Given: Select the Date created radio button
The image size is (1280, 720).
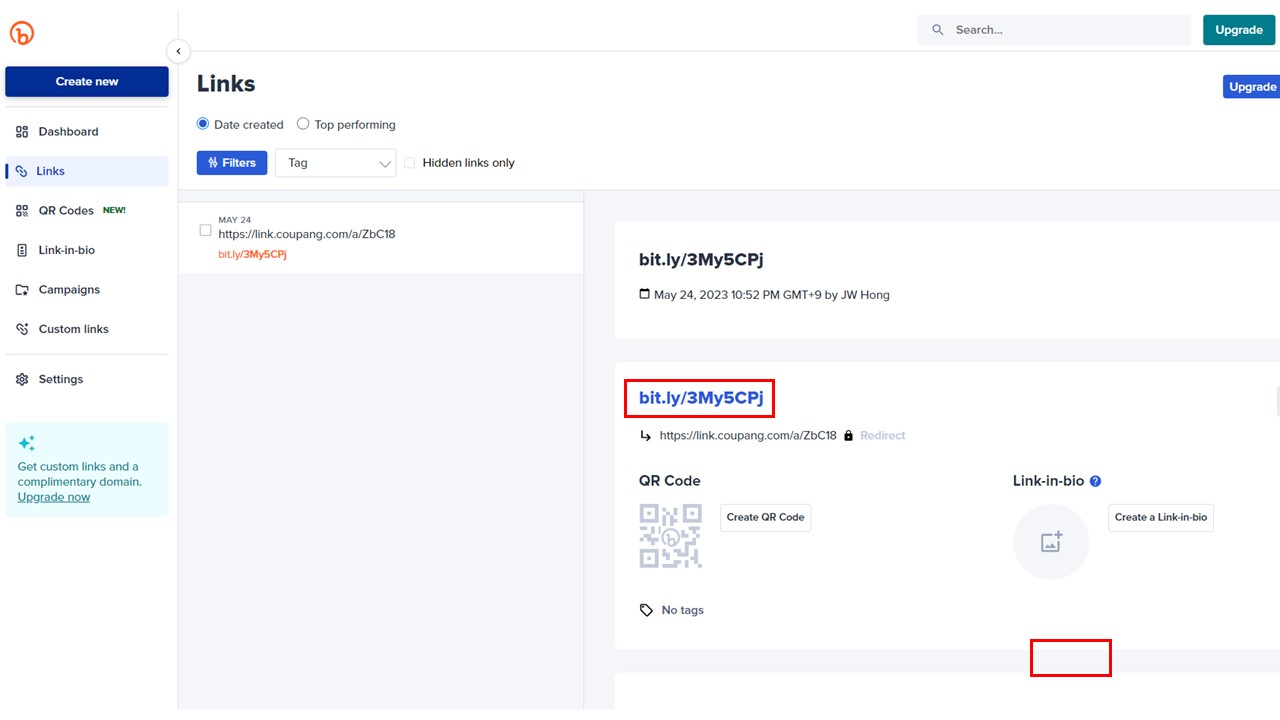Looking at the screenshot, I should 203,124.
